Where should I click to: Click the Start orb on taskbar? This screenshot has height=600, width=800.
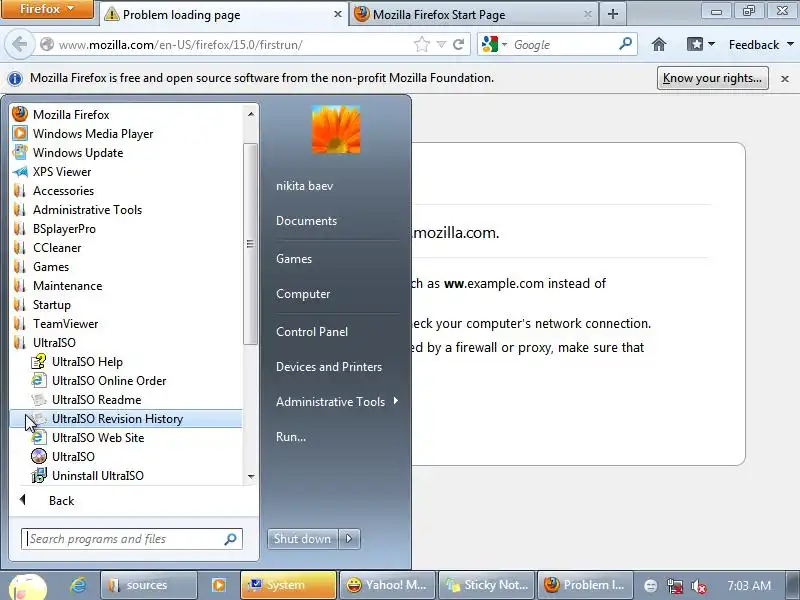point(28,587)
